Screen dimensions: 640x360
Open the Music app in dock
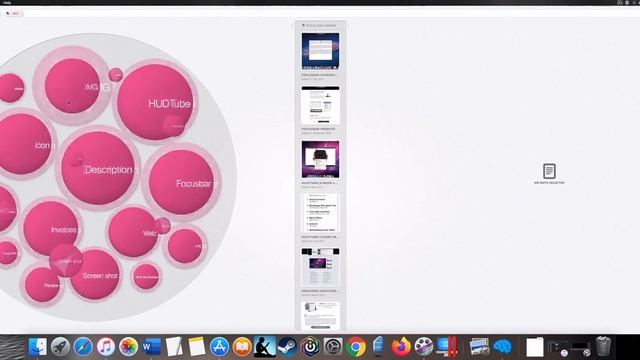click(x=106, y=347)
